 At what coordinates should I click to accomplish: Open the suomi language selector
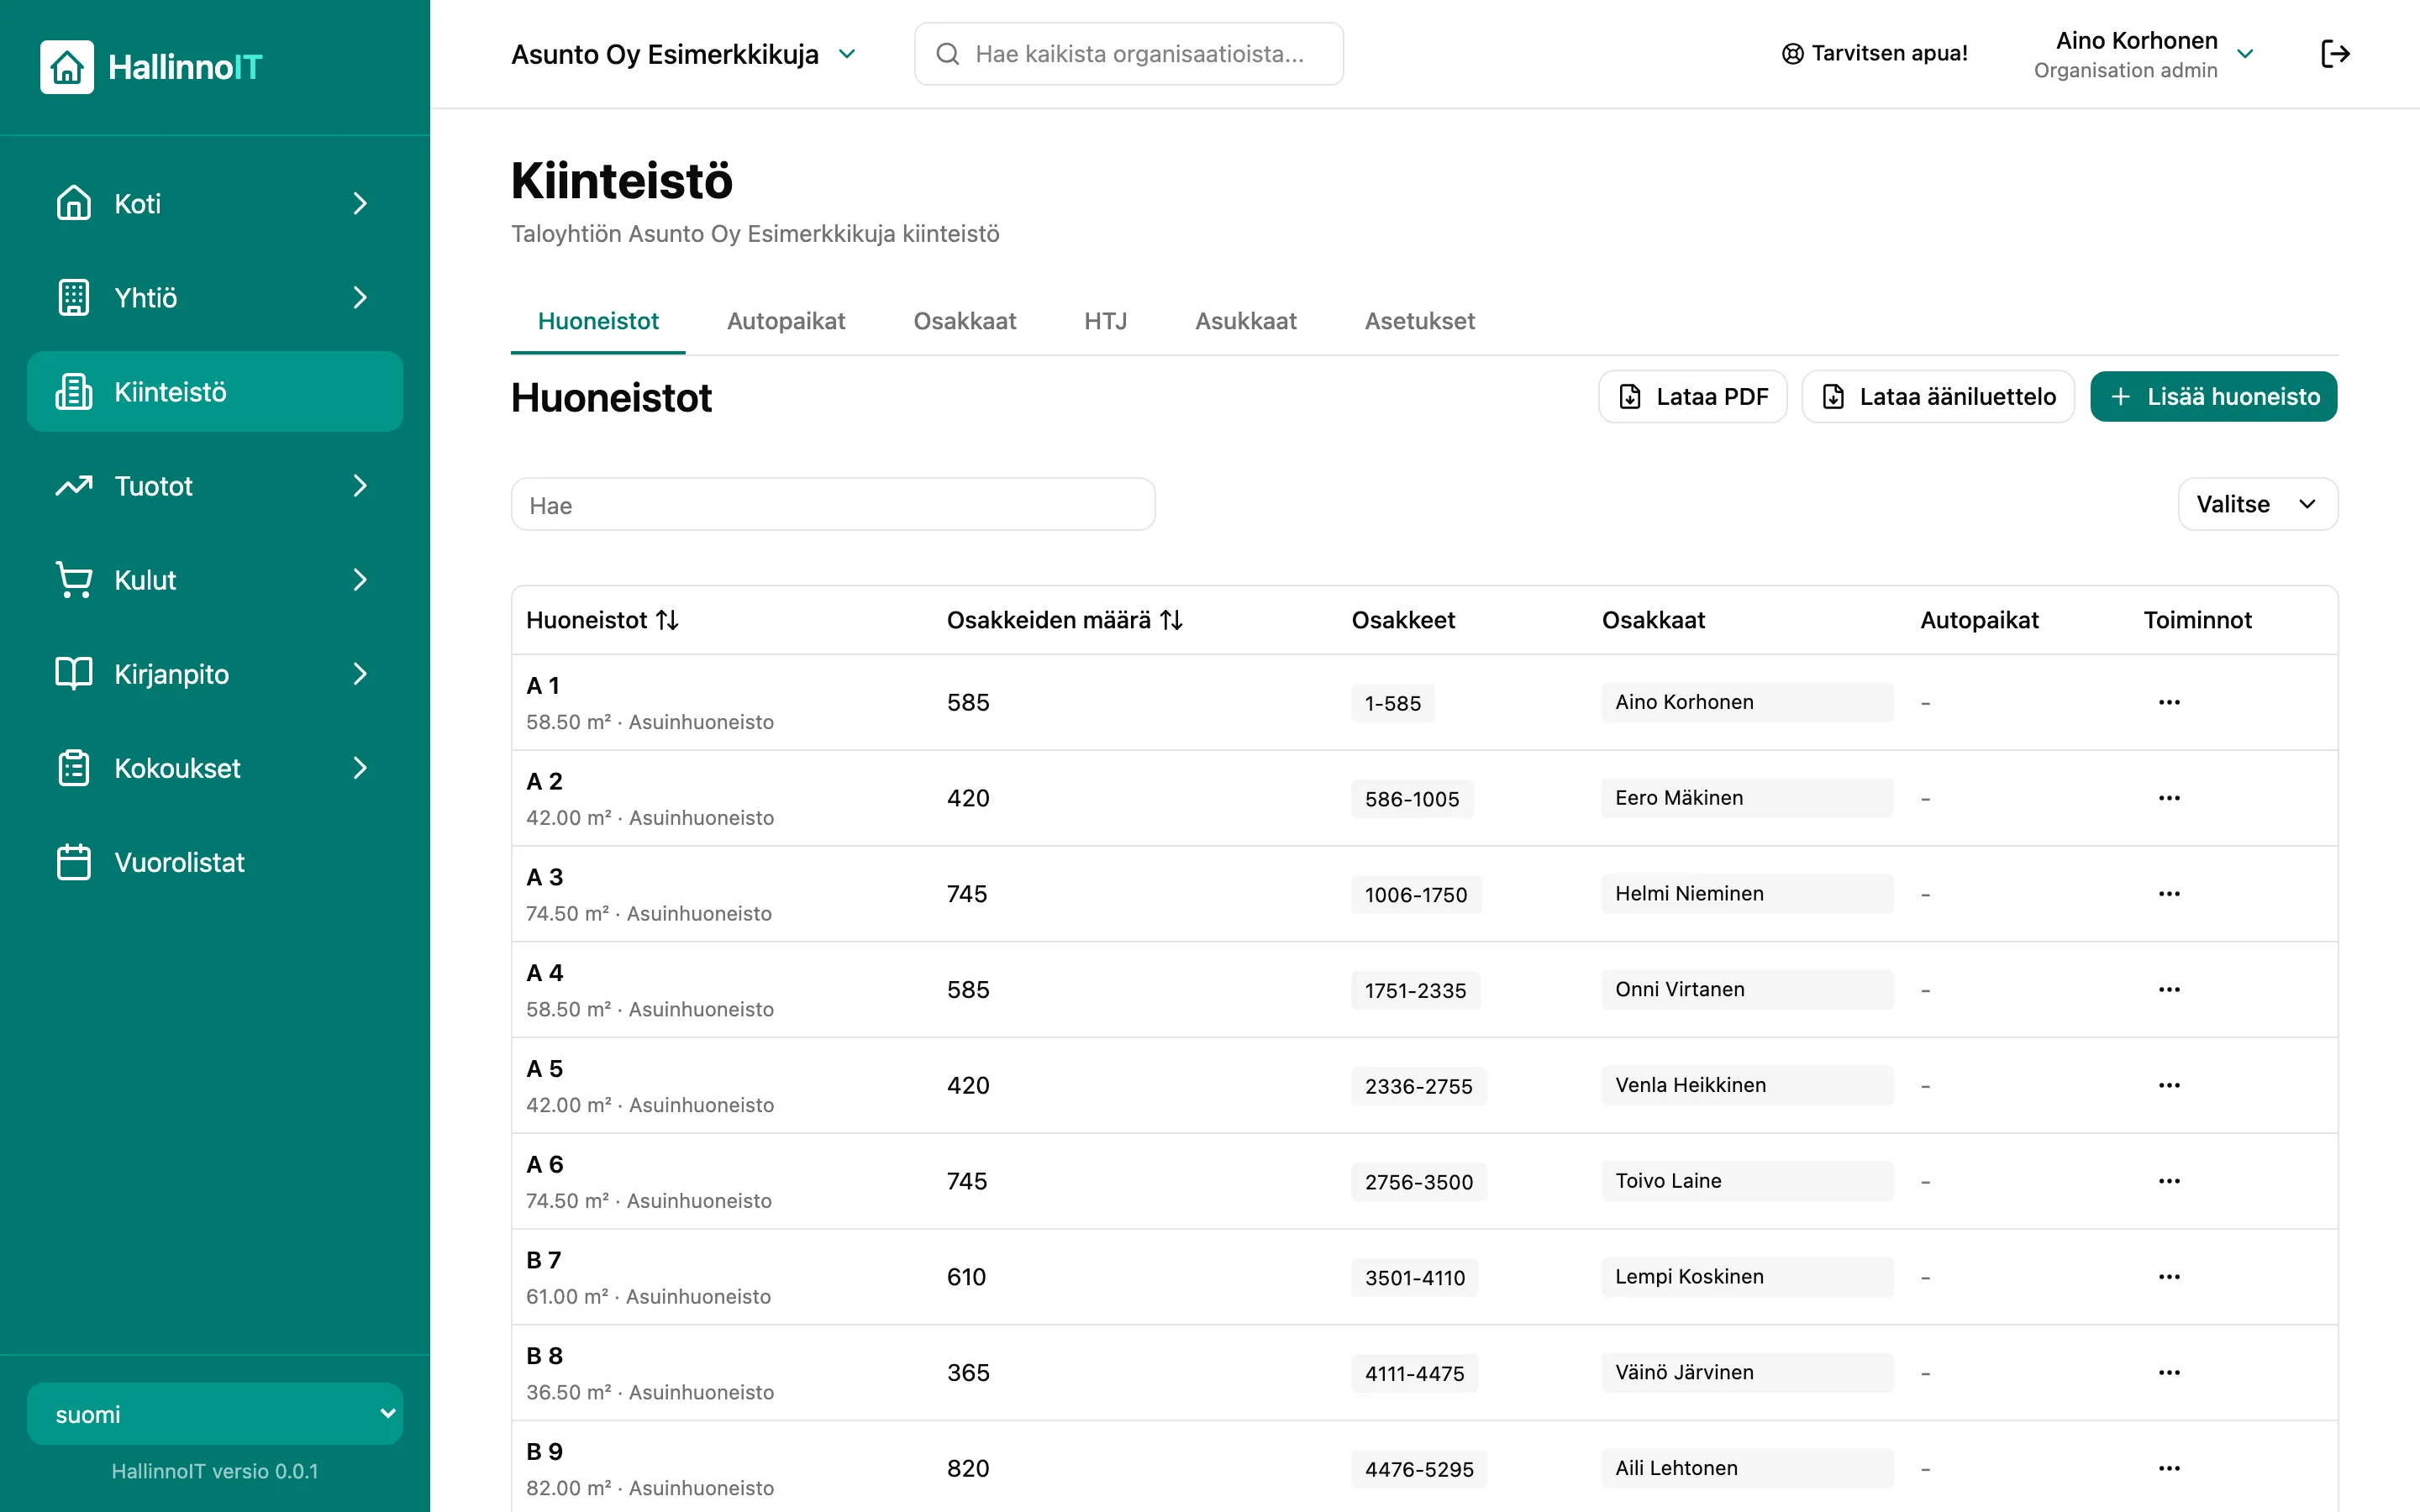pos(215,1414)
